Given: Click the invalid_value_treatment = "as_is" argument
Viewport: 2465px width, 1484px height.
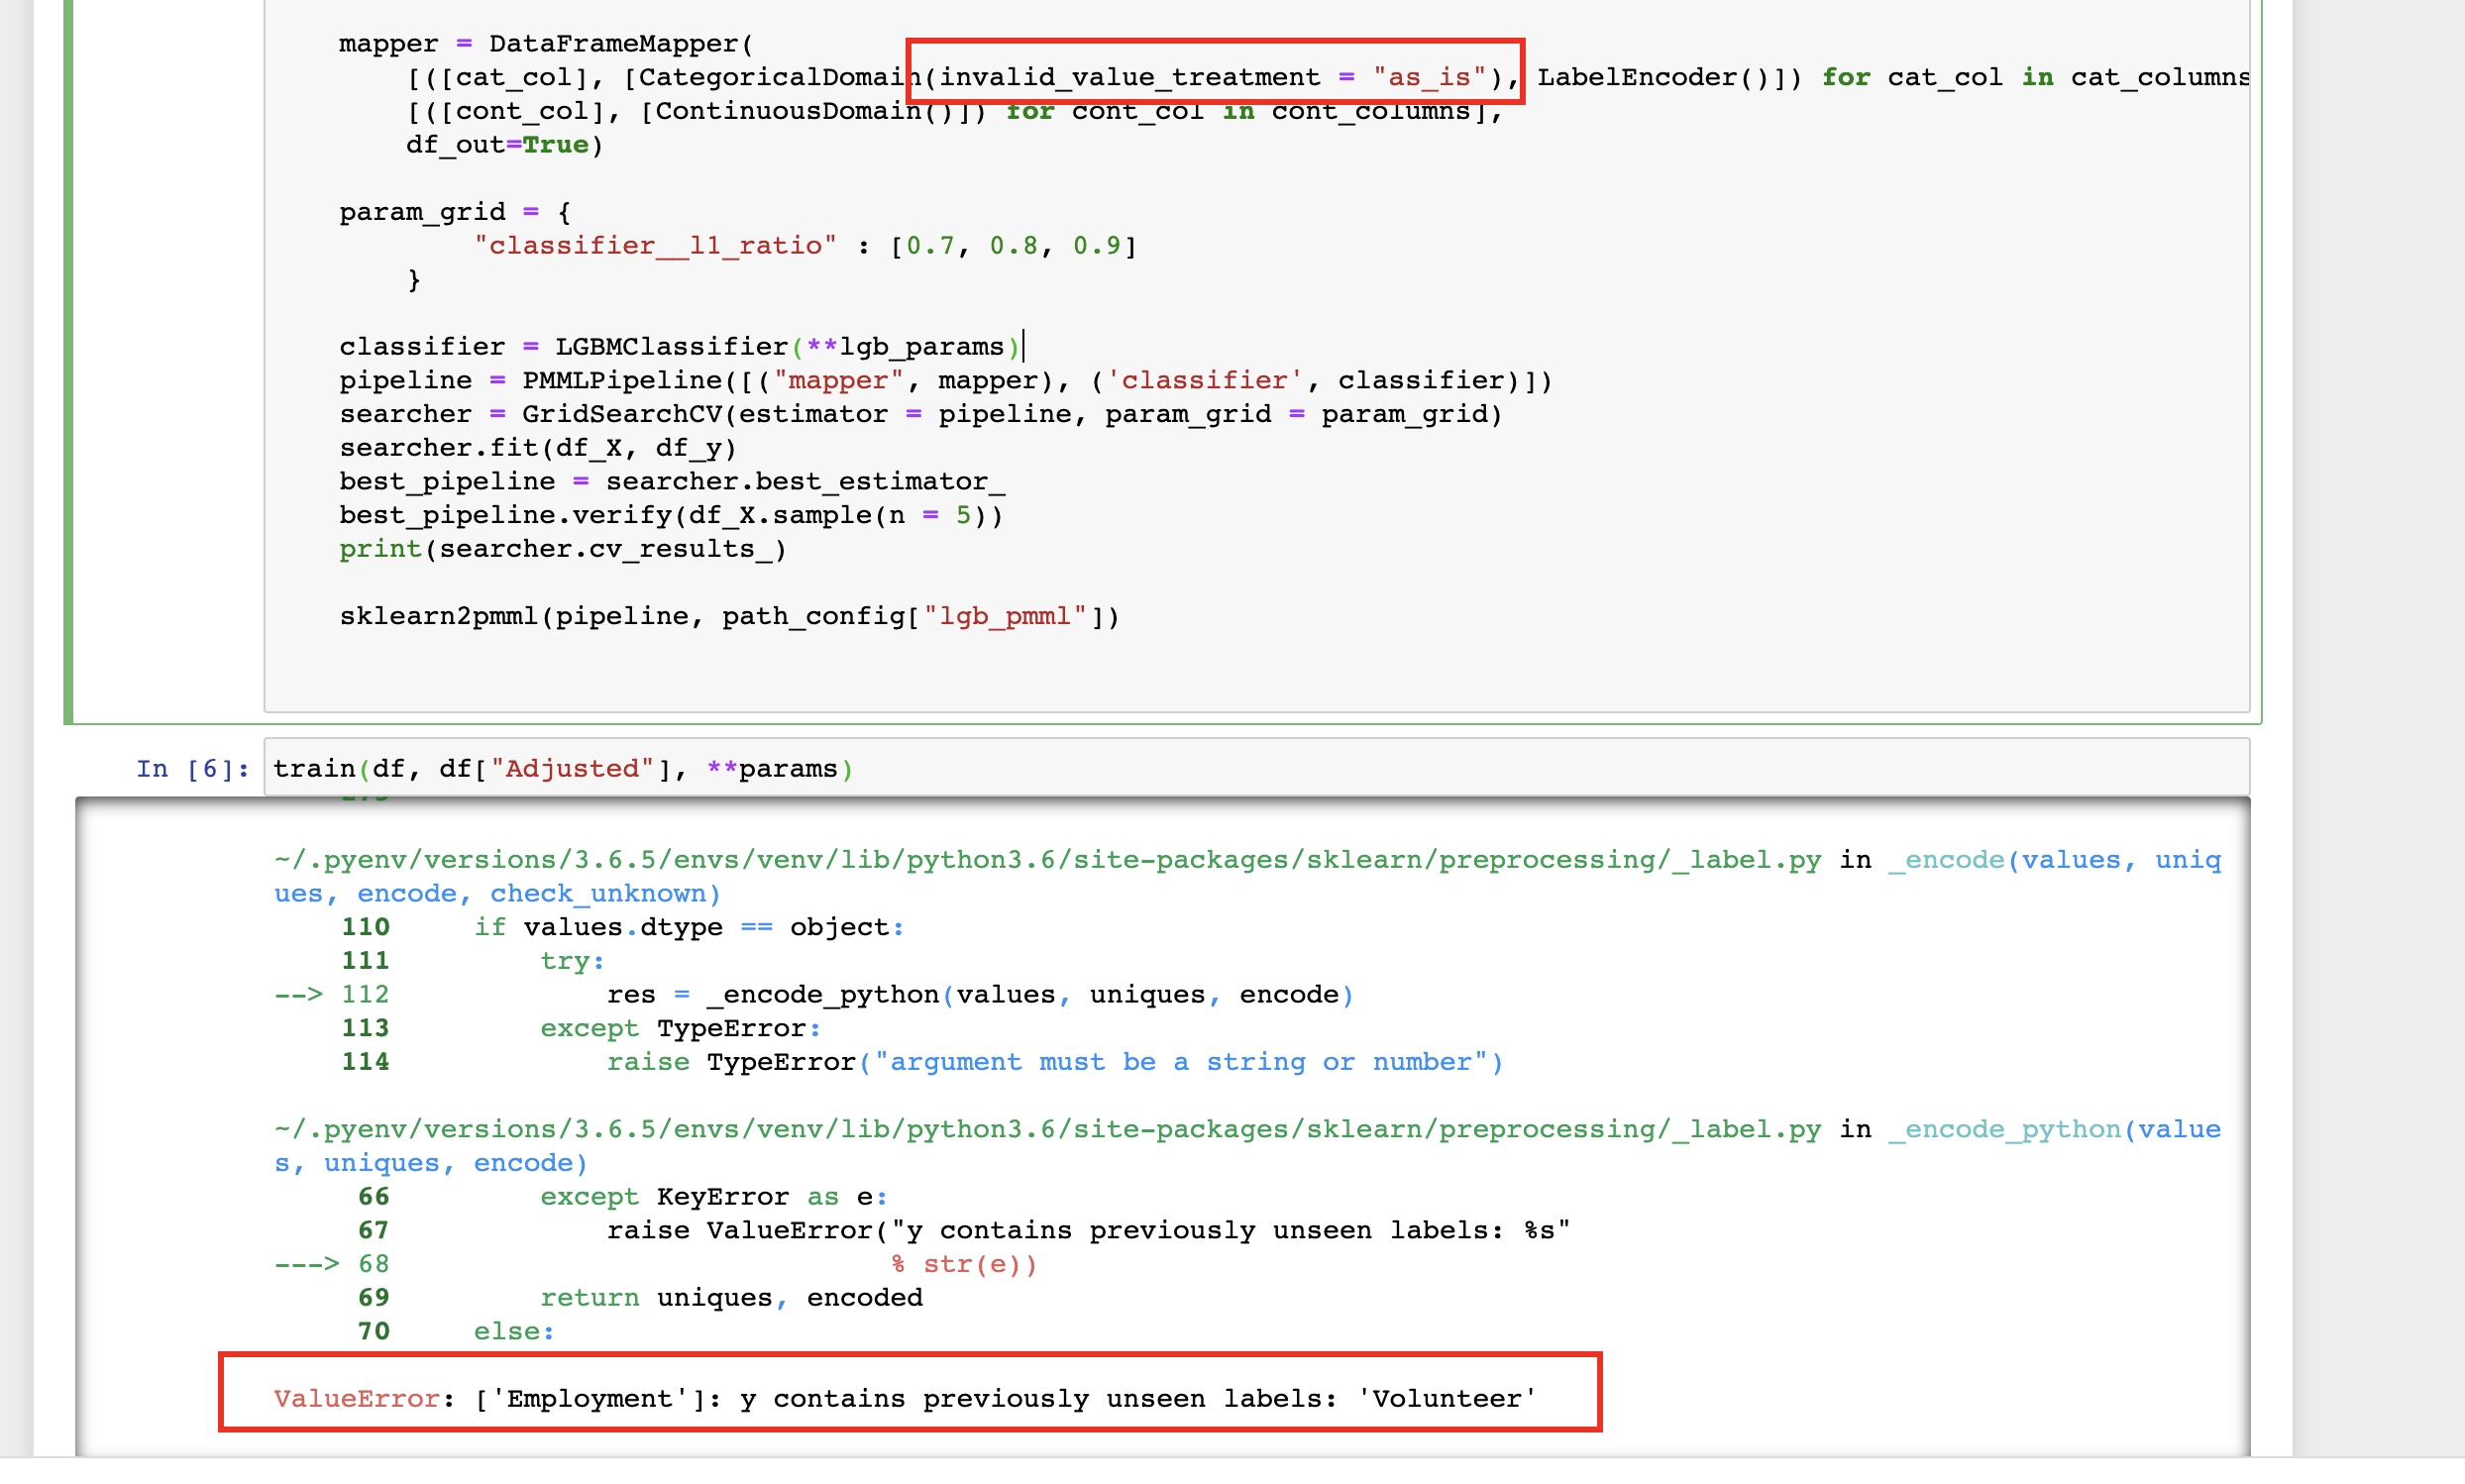Looking at the screenshot, I should pyautogui.click(x=1212, y=77).
